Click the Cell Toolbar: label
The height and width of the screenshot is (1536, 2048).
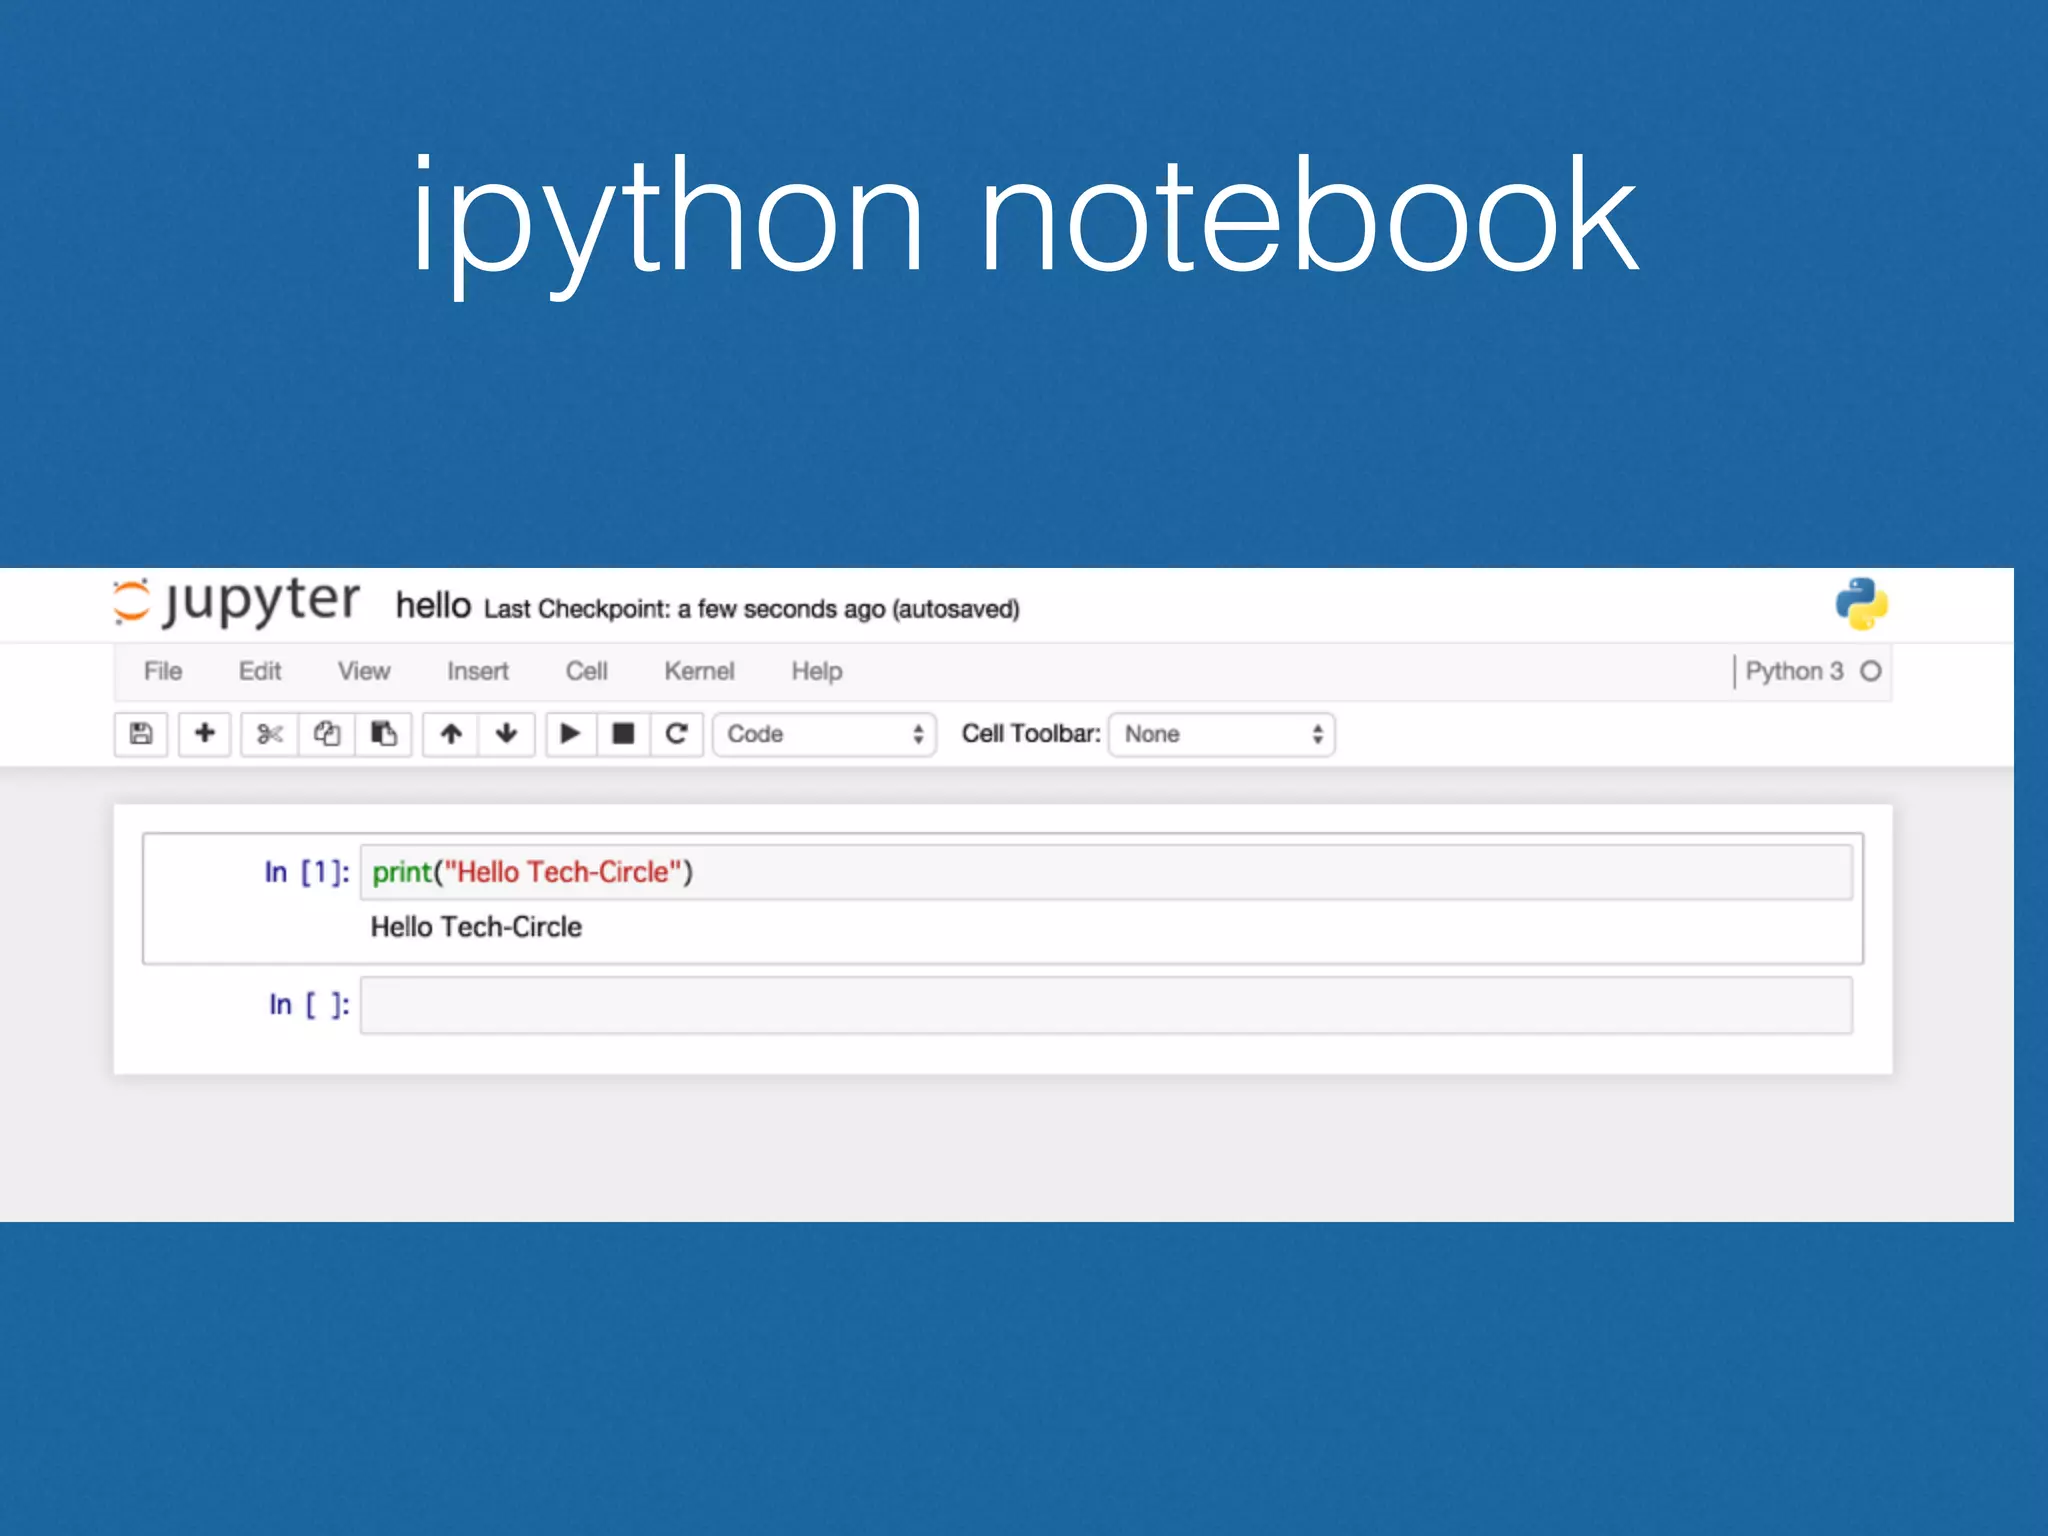click(1031, 734)
